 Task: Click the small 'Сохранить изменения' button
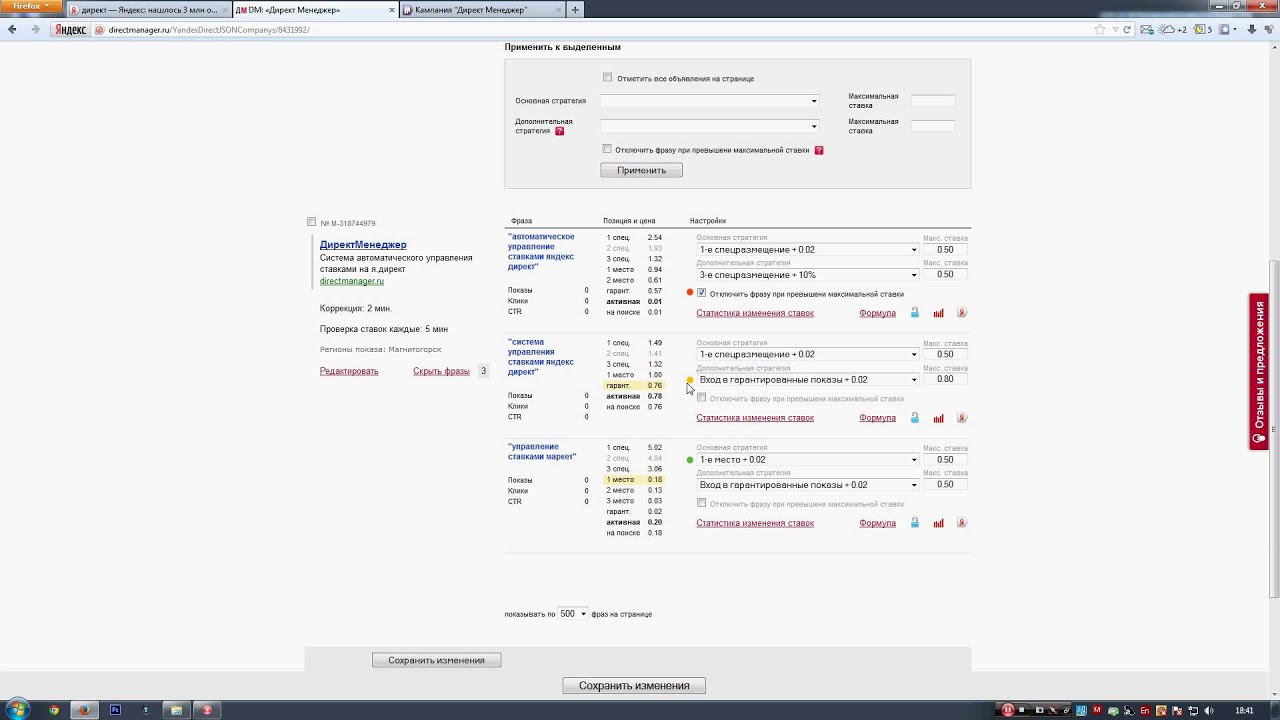coord(436,660)
